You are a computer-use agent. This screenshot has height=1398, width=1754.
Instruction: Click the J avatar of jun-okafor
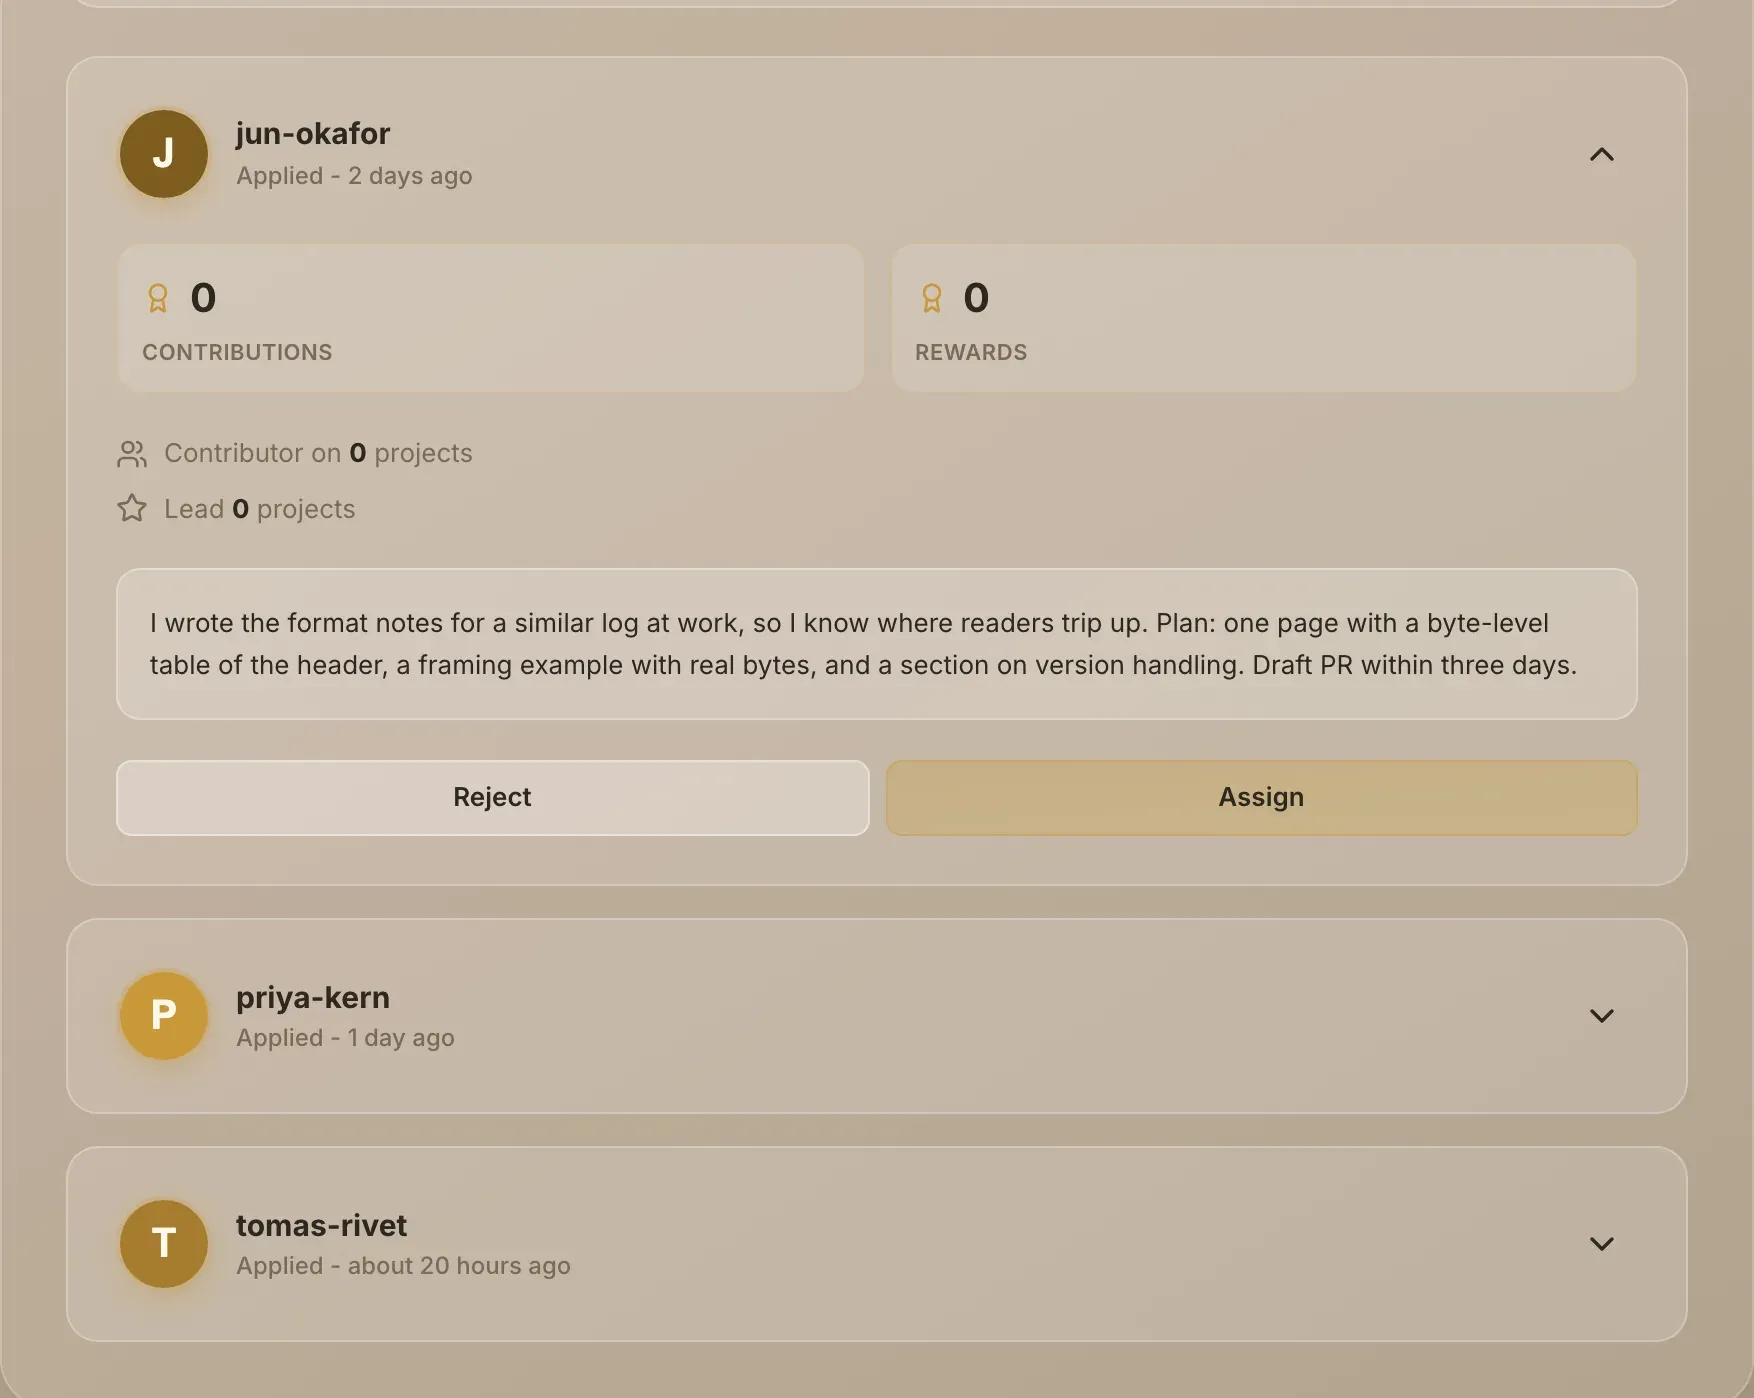[163, 154]
